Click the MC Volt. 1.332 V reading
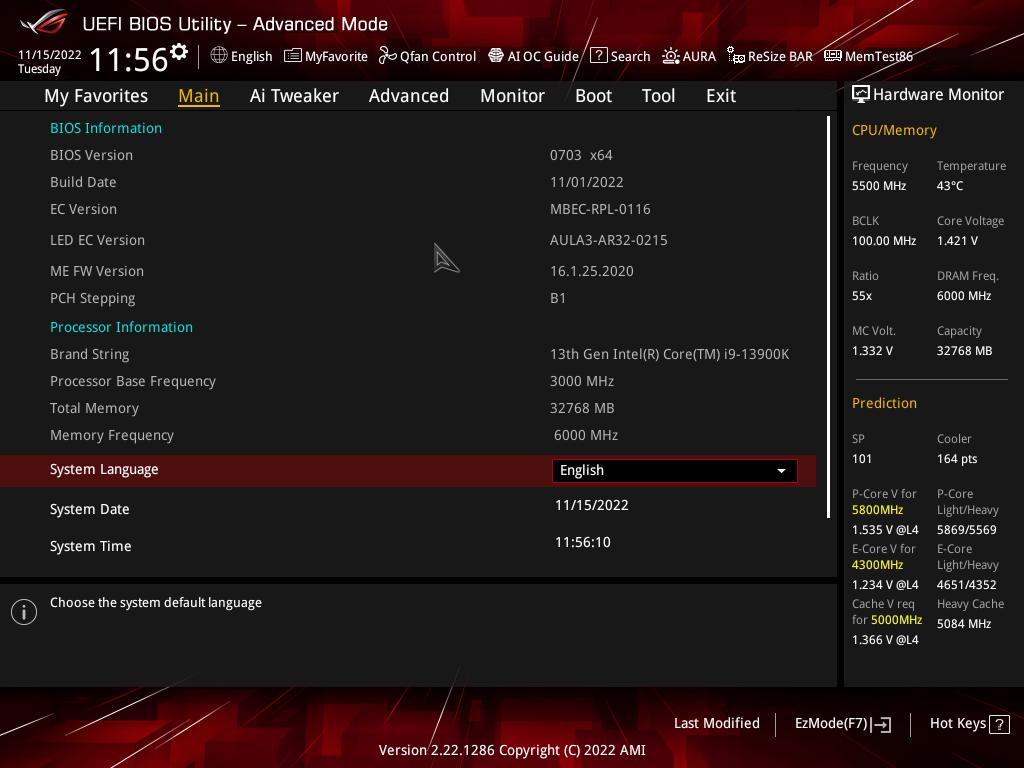Viewport: 1024px width, 768px height. 872,351
